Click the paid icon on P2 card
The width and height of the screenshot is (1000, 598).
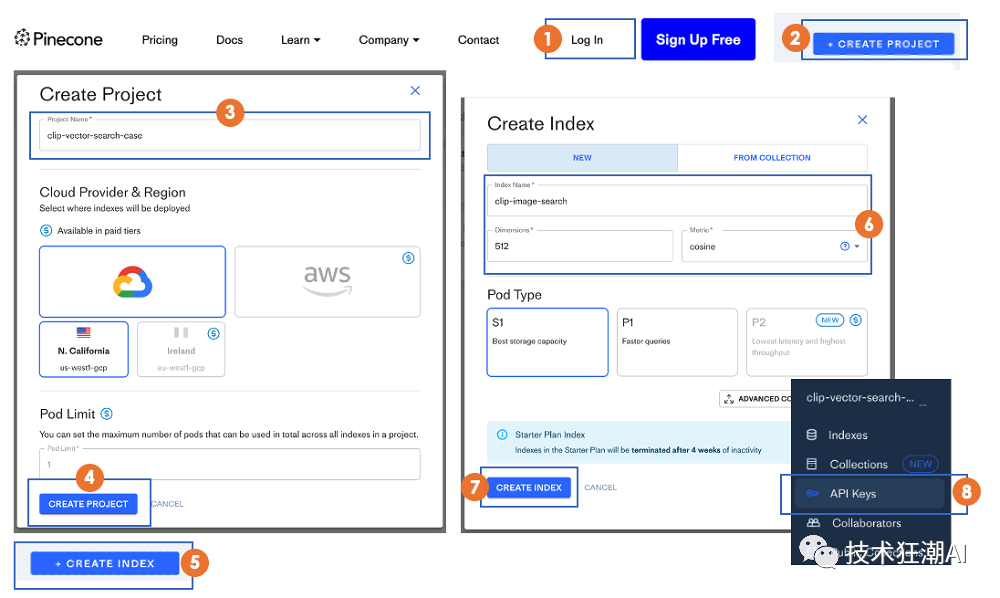pos(856,320)
